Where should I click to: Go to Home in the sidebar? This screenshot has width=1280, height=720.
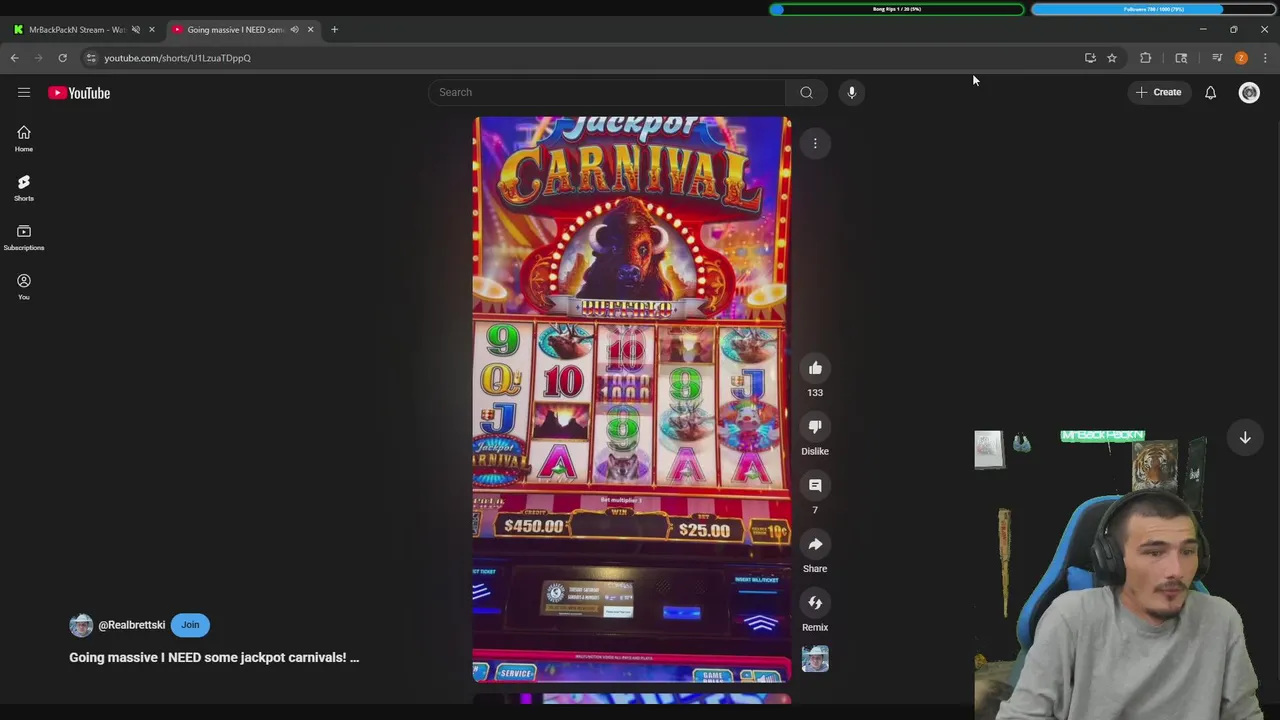(24, 139)
